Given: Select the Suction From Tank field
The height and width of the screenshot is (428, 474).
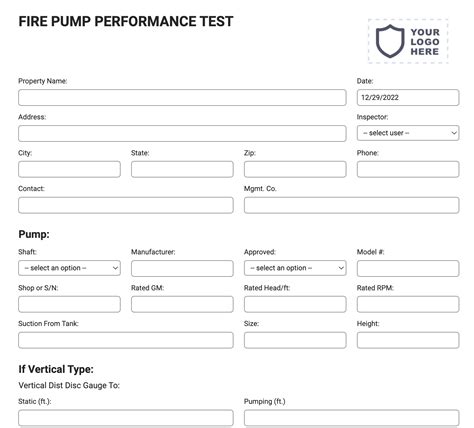Looking at the screenshot, I should pyautogui.click(x=126, y=340).
